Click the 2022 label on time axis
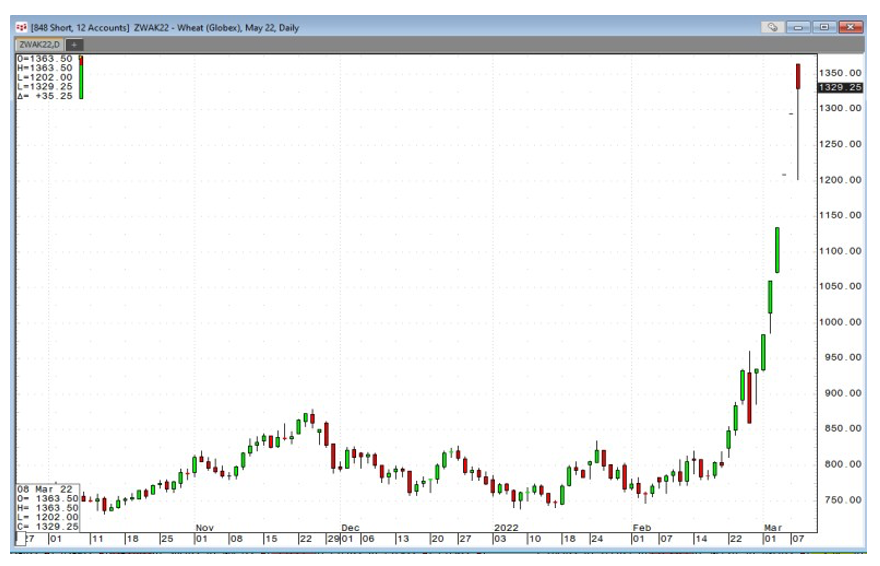Screen dimensions: 880x566 [x=507, y=527]
